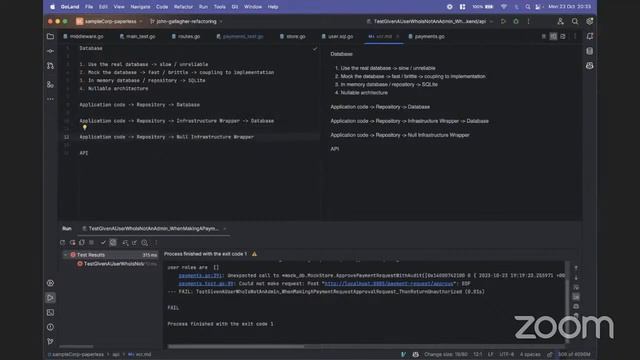Run the selected test configuration
The image size is (640, 360).
pyautogui.click(x=503, y=21)
